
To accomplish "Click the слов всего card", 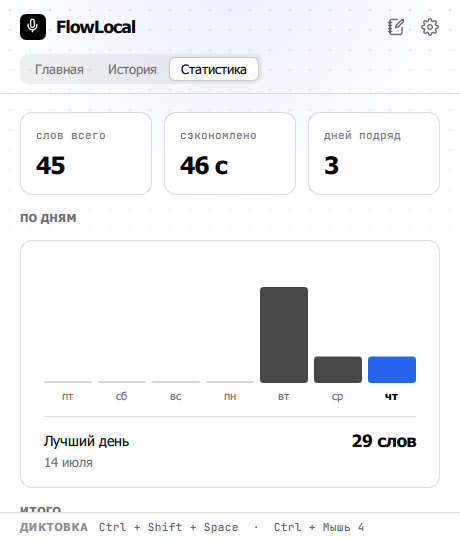I will (x=86, y=154).
